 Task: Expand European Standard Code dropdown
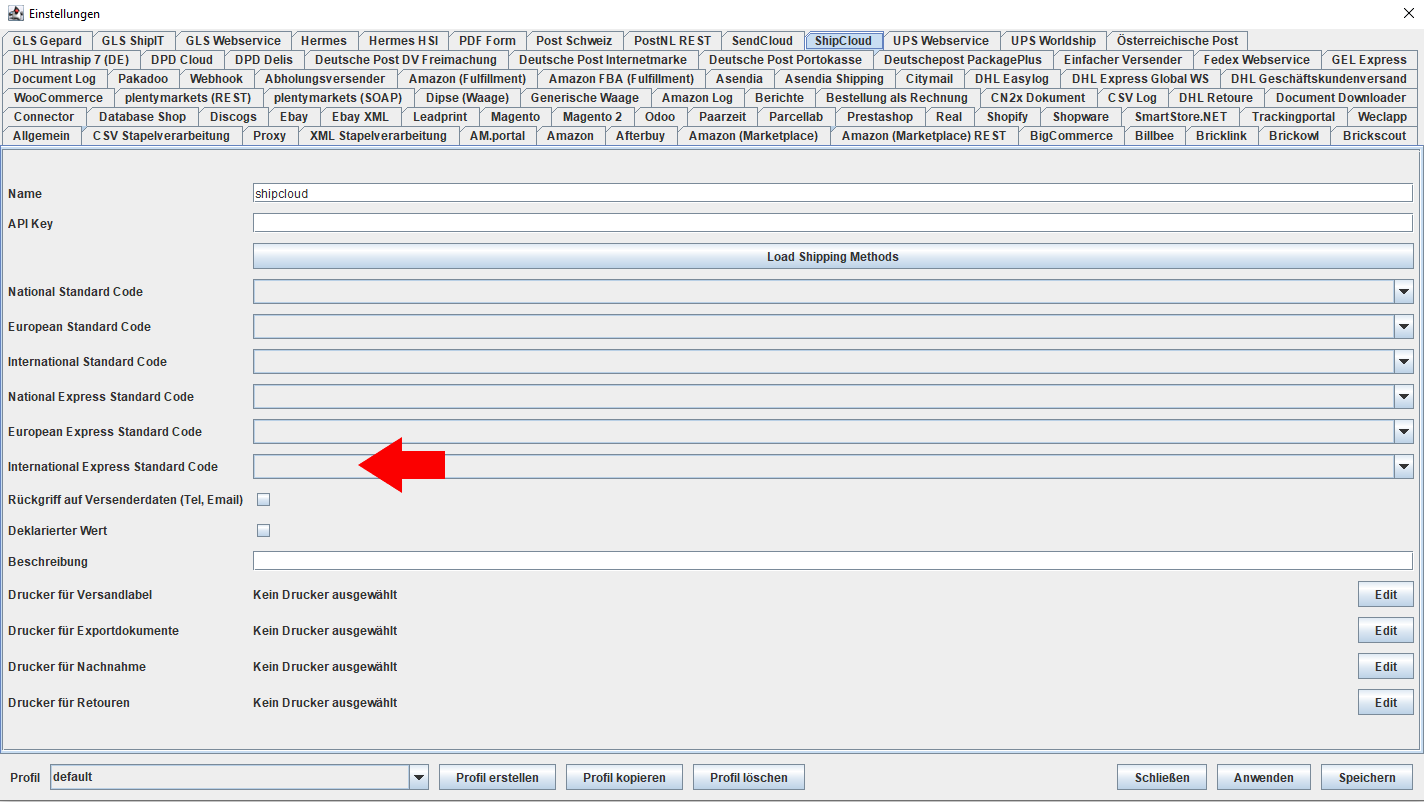coord(1403,327)
